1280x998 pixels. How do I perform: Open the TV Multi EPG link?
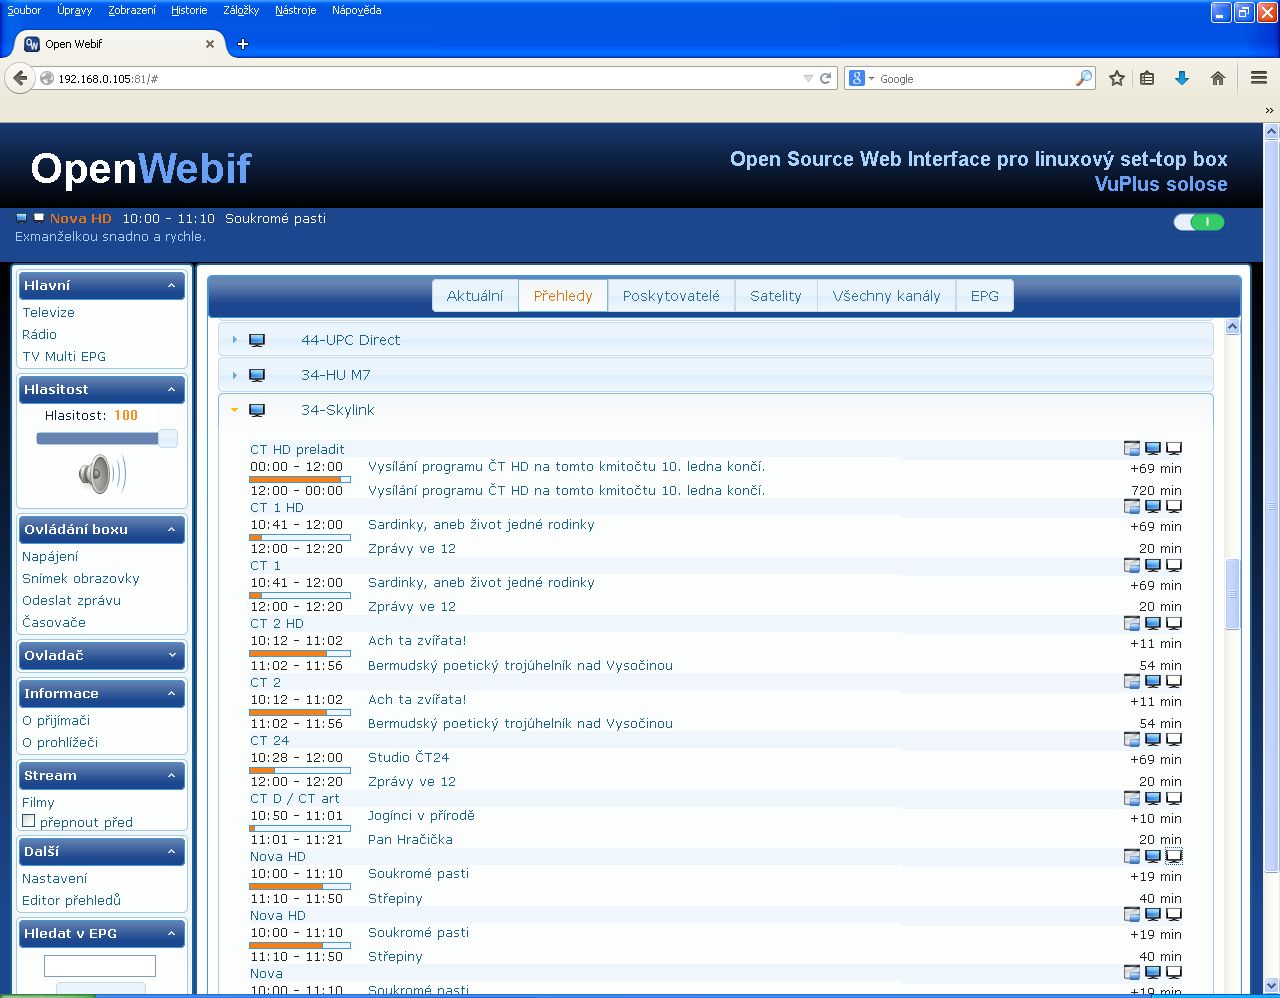[64, 356]
